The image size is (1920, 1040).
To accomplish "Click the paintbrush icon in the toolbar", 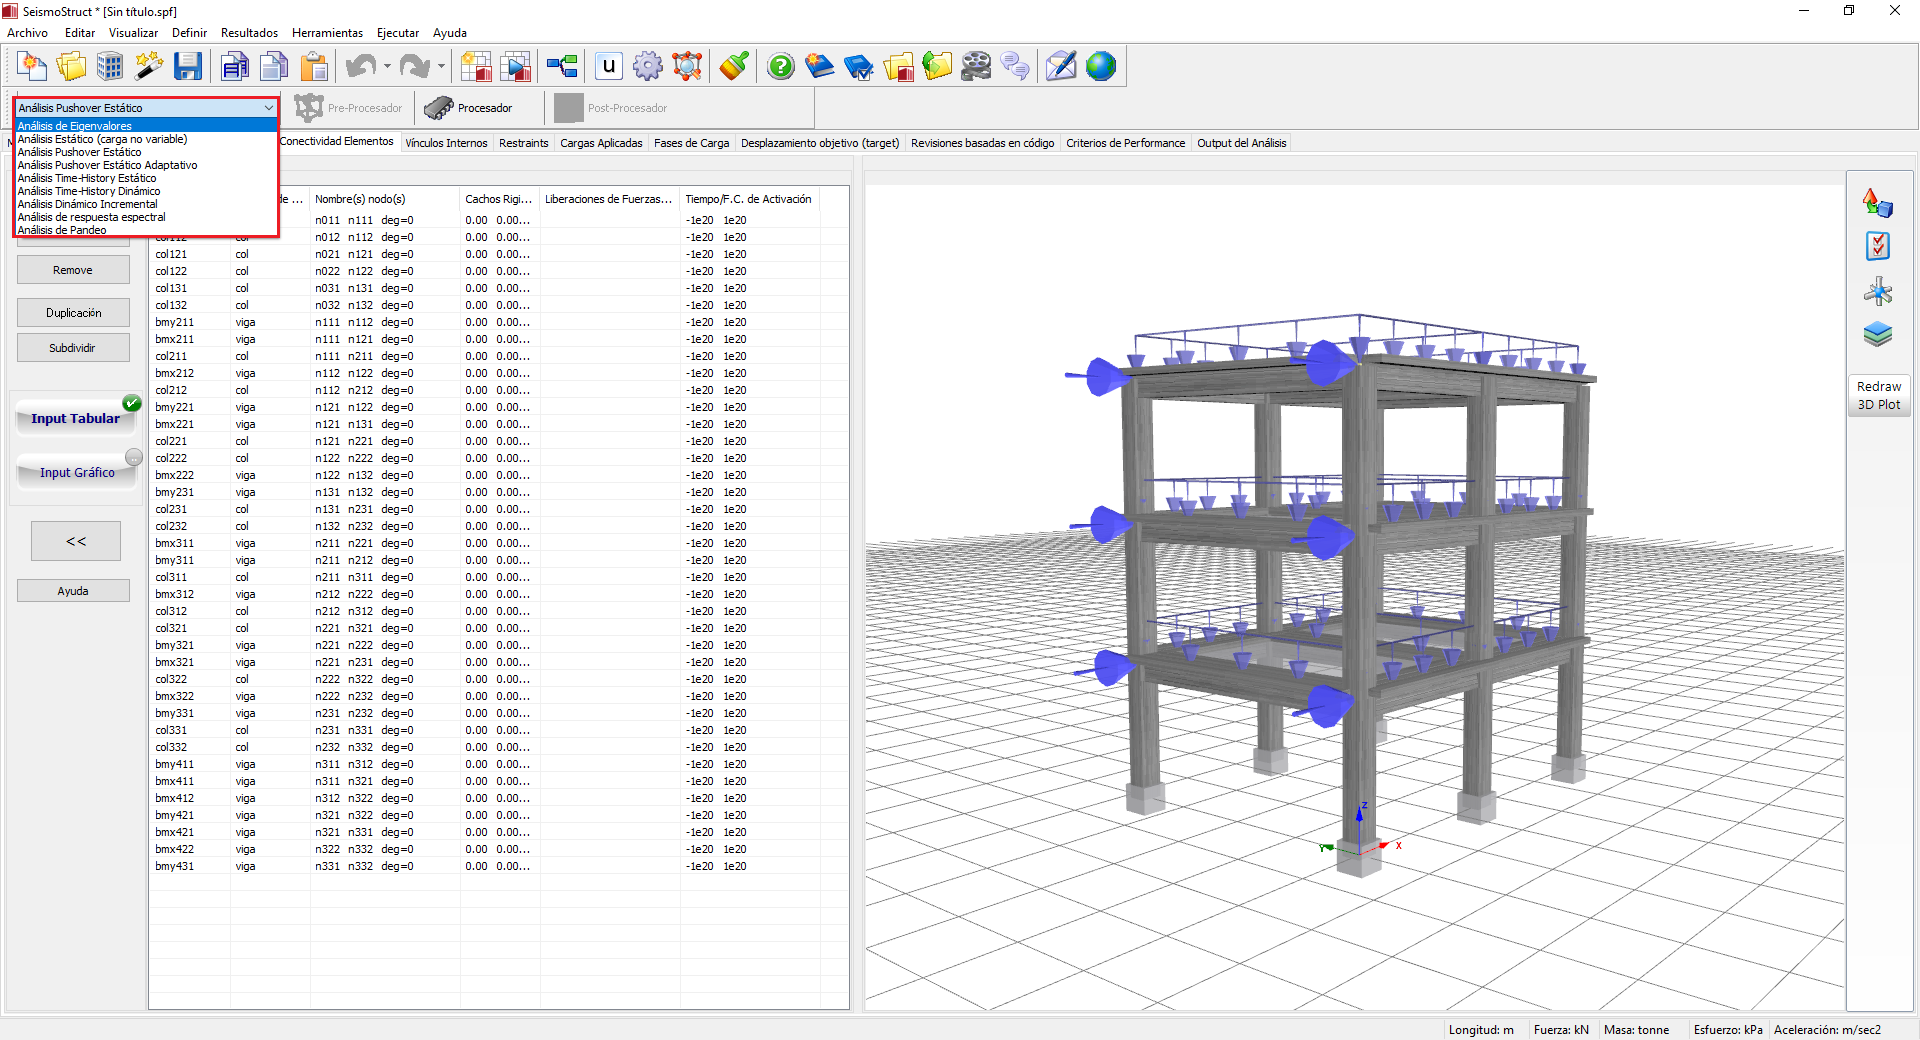I will [x=734, y=67].
